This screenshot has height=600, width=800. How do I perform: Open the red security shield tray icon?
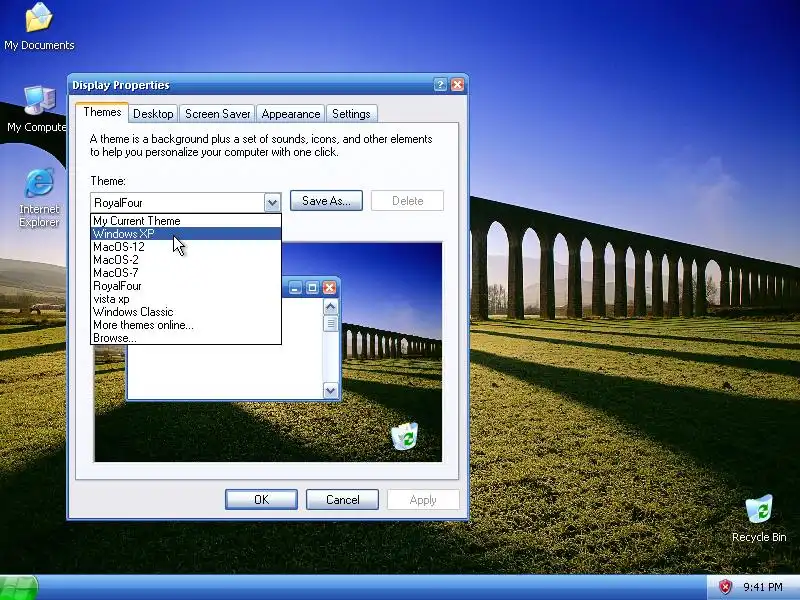coord(725,587)
